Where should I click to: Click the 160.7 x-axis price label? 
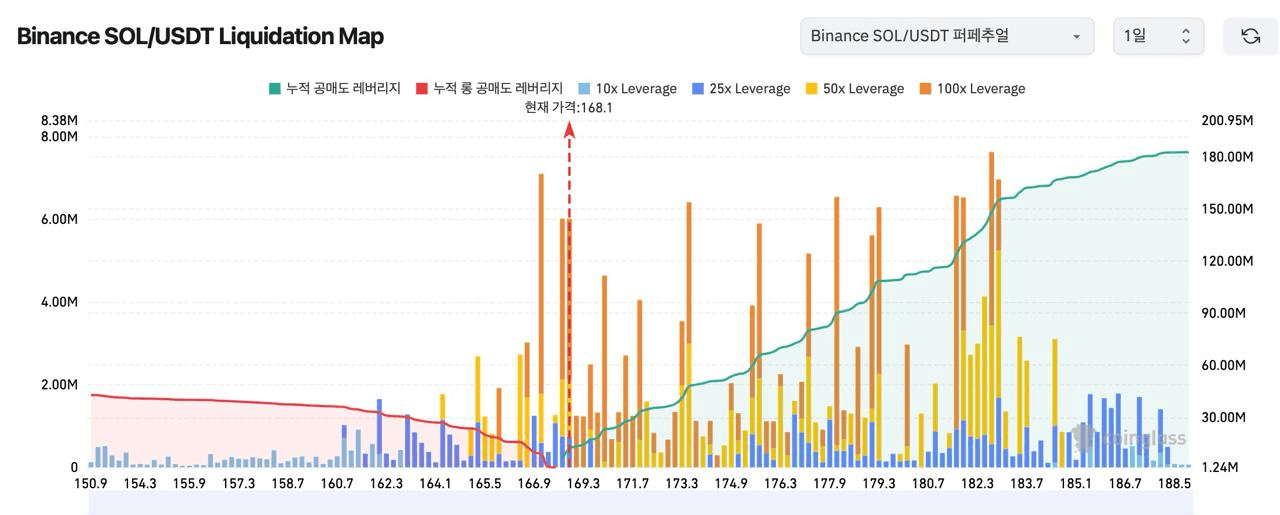[x=337, y=483]
